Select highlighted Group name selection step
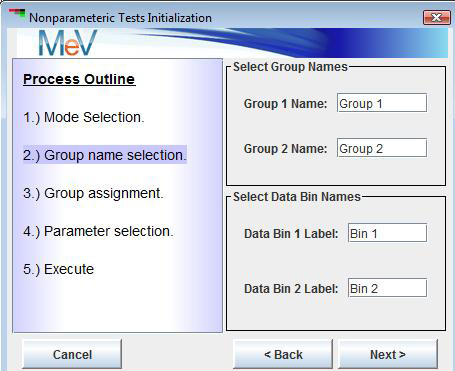455x371 pixels. pyautogui.click(x=105, y=155)
